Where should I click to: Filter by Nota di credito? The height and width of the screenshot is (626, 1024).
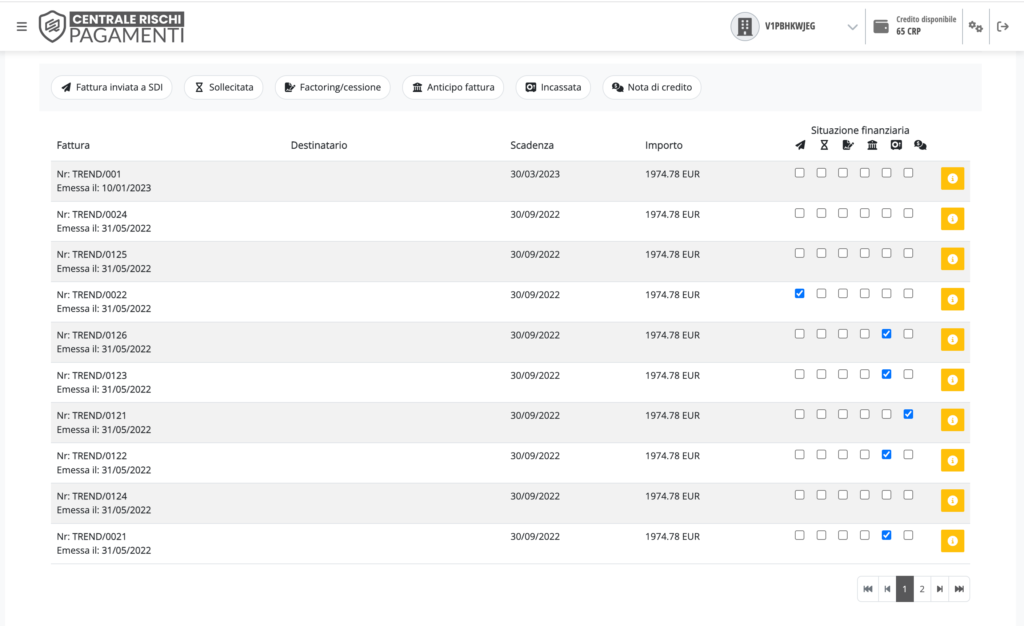(652, 87)
